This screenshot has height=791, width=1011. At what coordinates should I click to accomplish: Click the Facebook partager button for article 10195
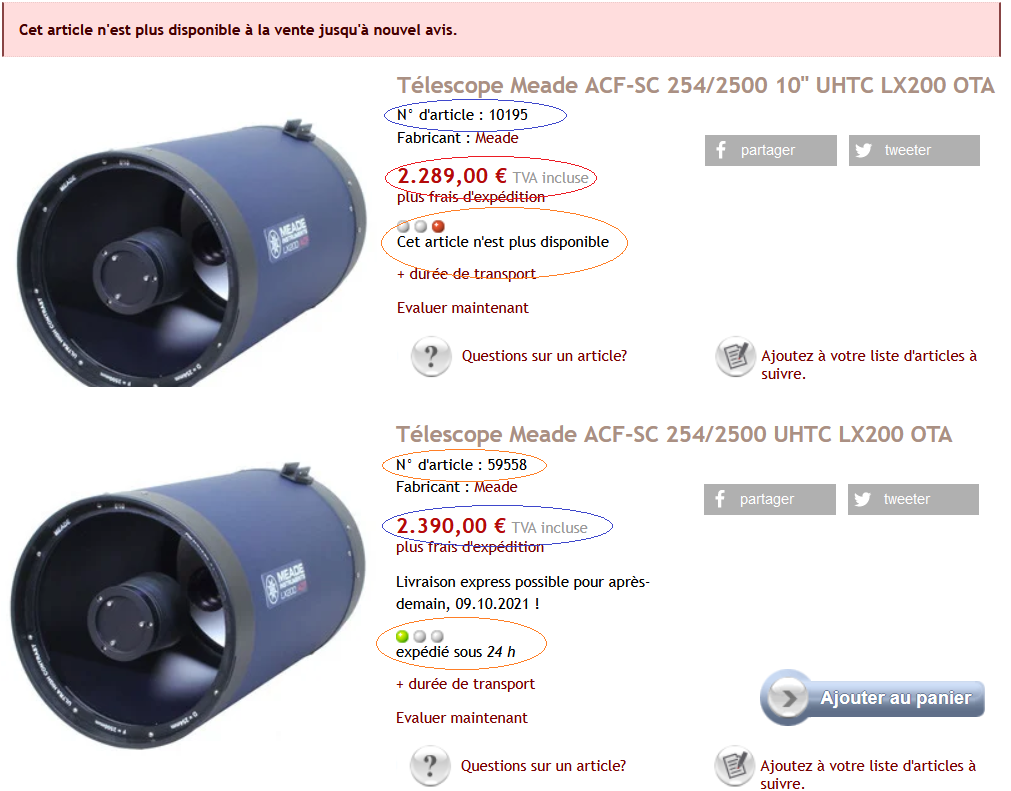(770, 150)
